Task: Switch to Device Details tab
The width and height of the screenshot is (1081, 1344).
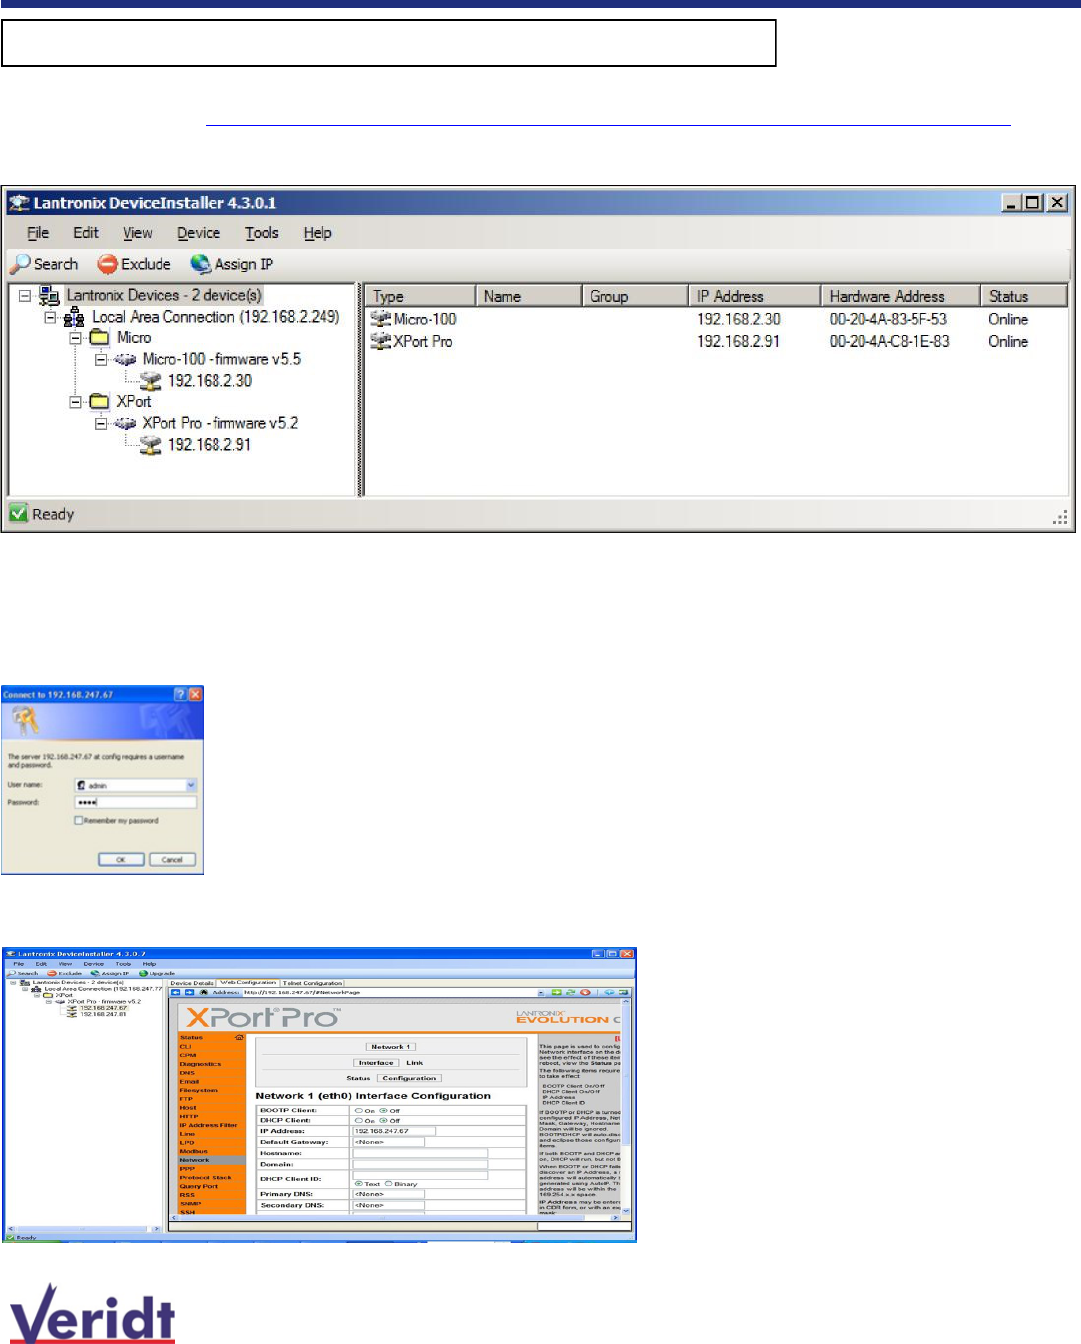Action: [x=191, y=983]
